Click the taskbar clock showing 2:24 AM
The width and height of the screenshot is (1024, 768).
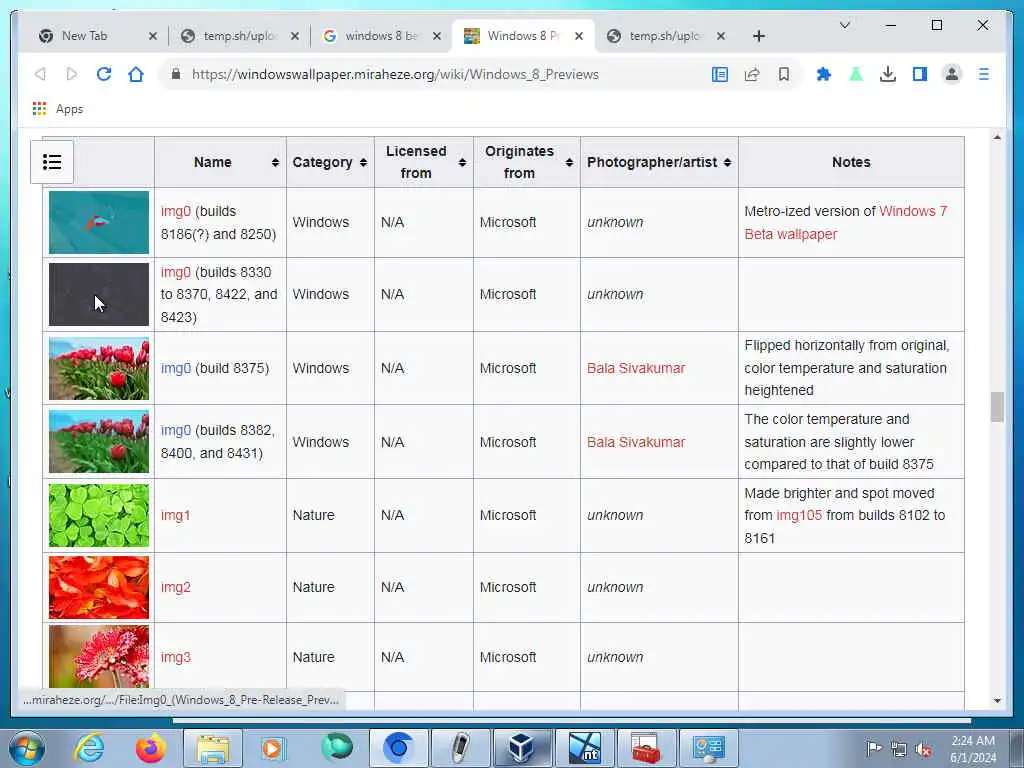[x=973, y=749]
